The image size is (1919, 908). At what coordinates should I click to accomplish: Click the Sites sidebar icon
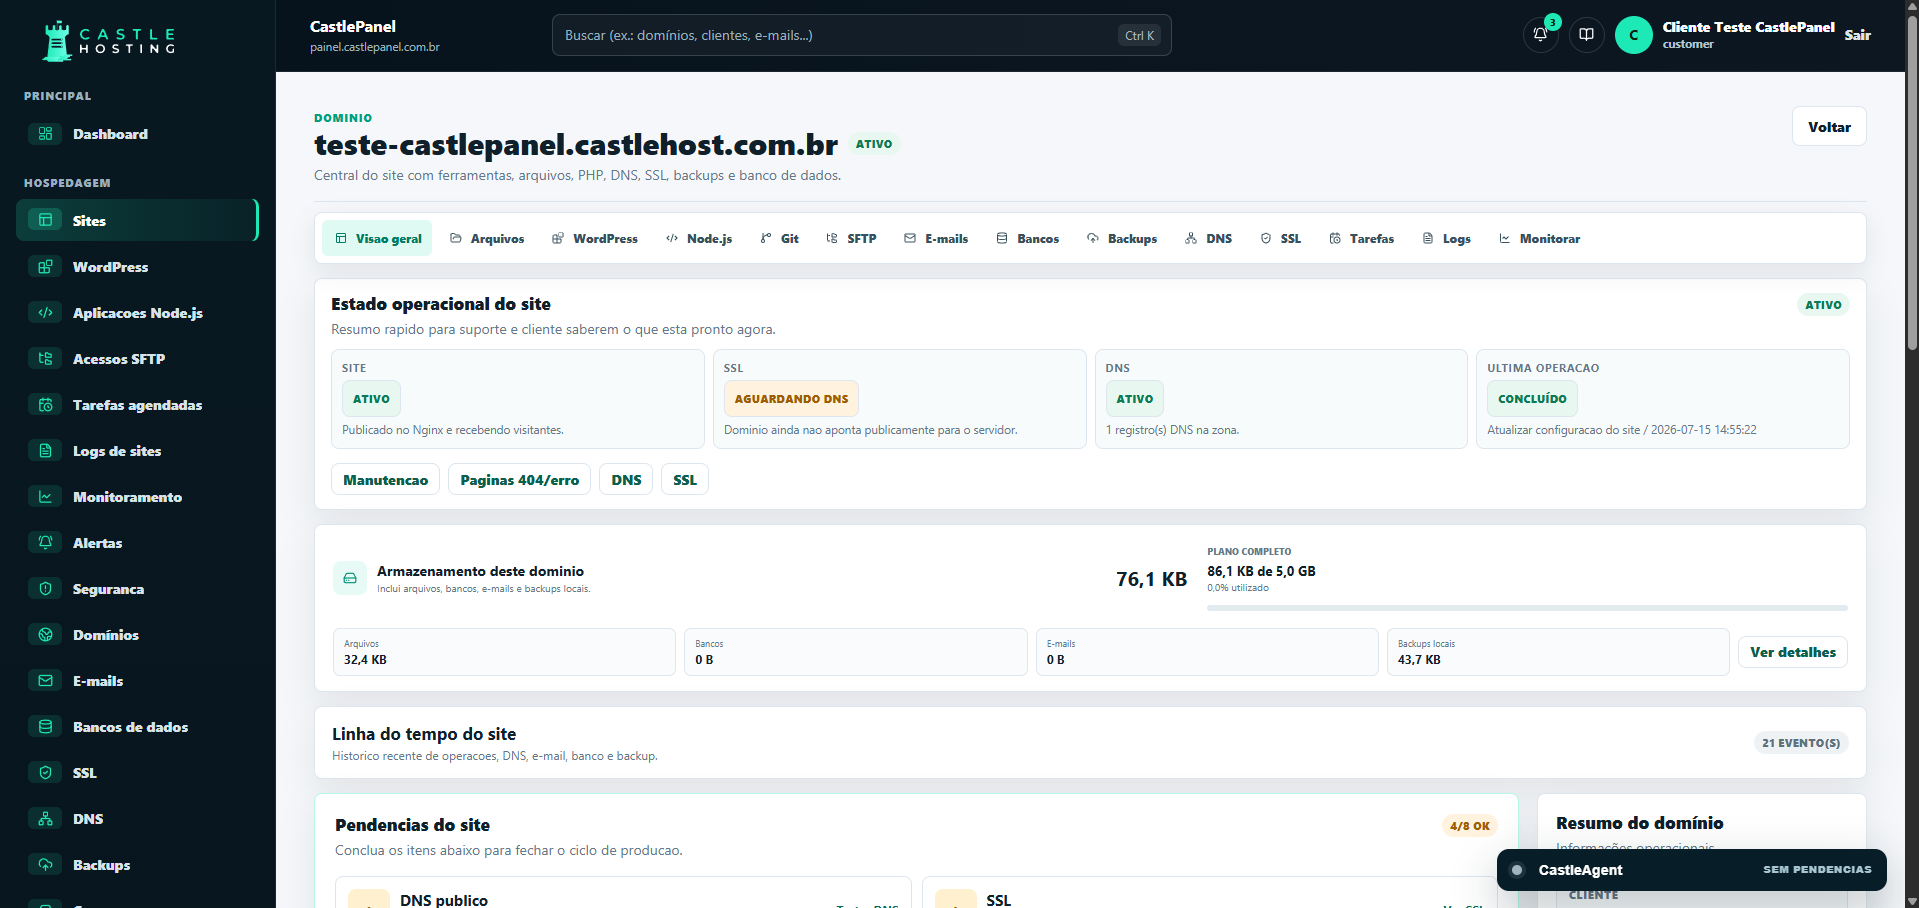point(45,220)
